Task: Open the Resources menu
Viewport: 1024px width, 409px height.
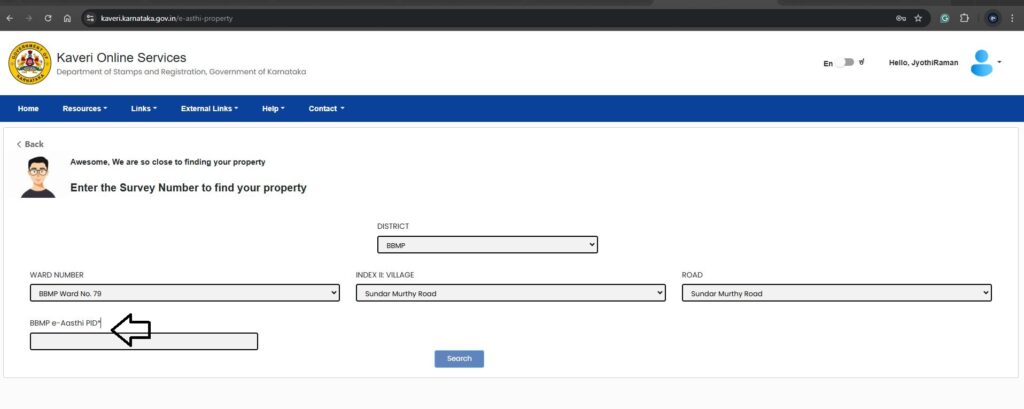Action: pyautogui.click(x=84, y=108)
